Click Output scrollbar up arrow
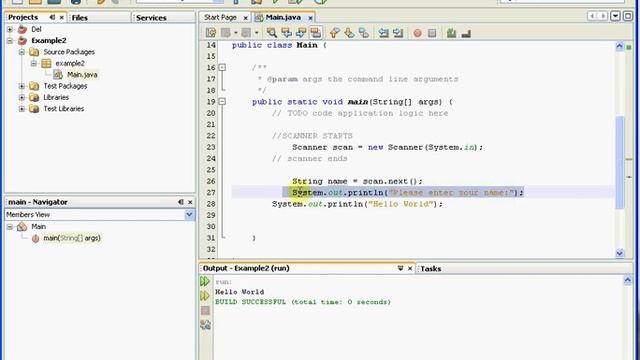640x360 pixels. [x=628, y=280]
